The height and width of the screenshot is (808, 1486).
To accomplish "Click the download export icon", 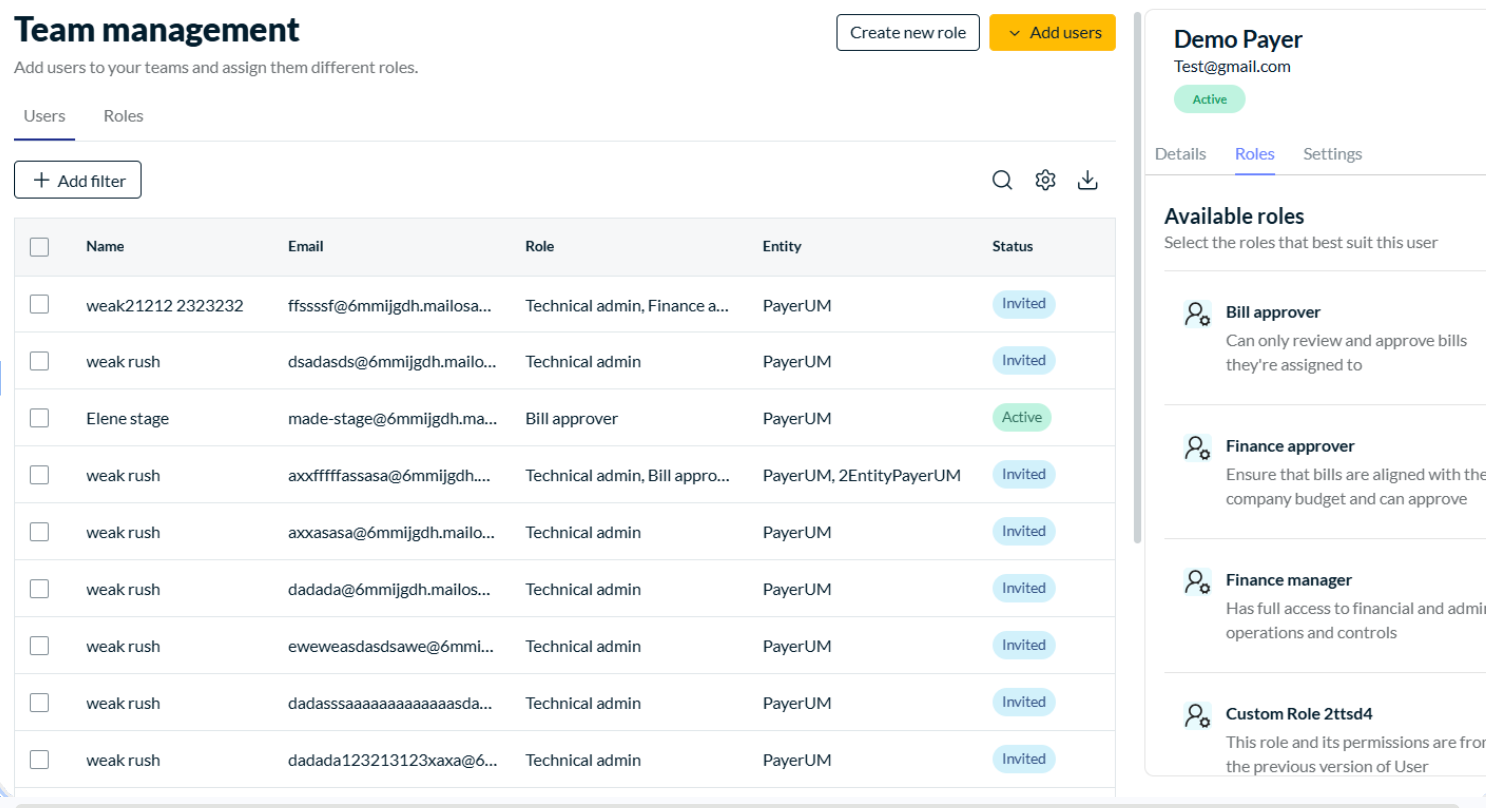I will pos(1088,180).
